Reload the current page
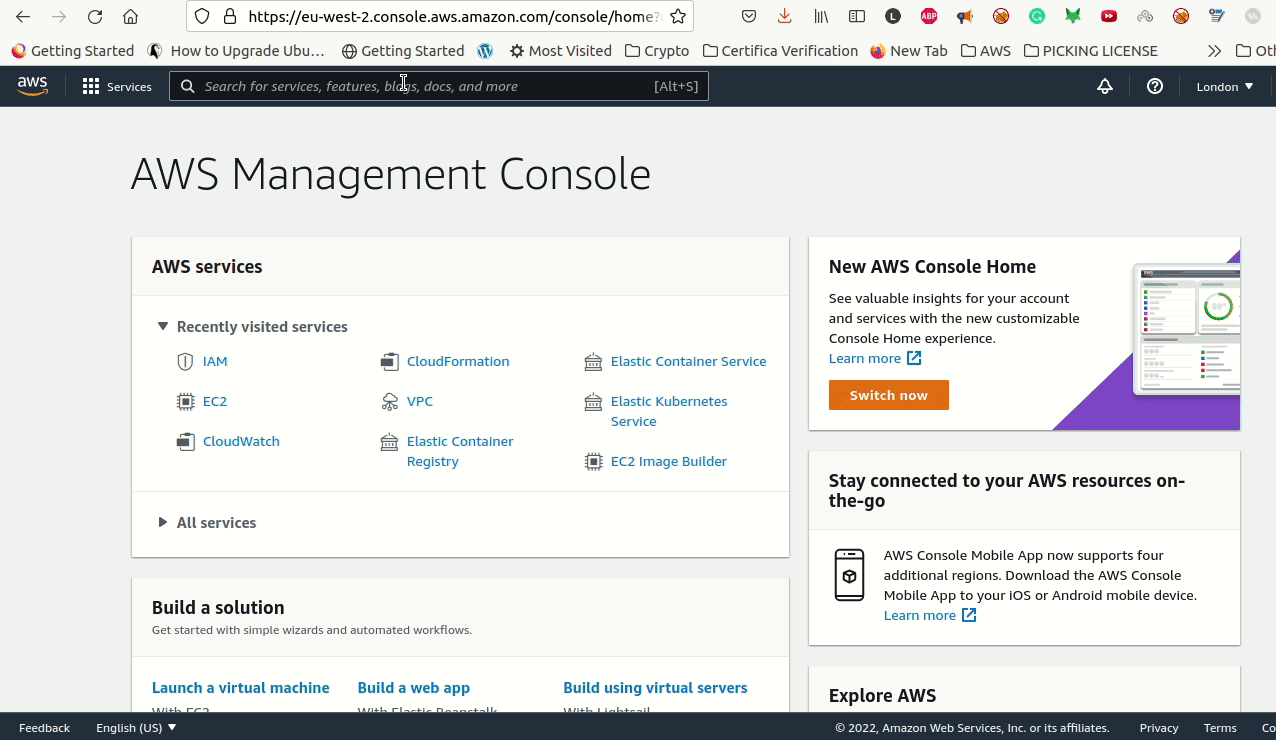Viewport: 1276px width, 740px height. click(x=95, y=17)
